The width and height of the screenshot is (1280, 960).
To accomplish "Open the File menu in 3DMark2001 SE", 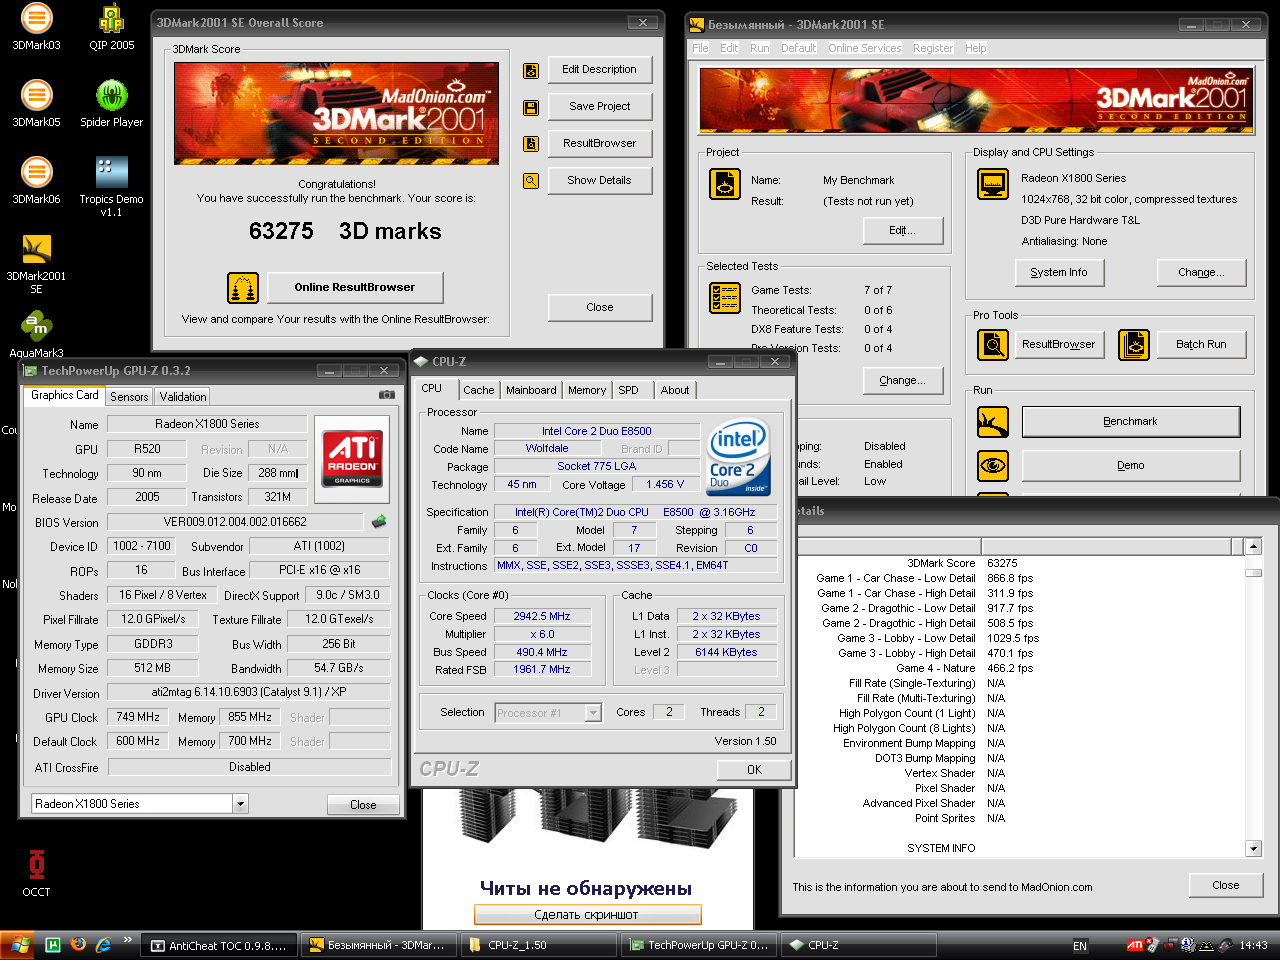I will click(x=700, y=48).
